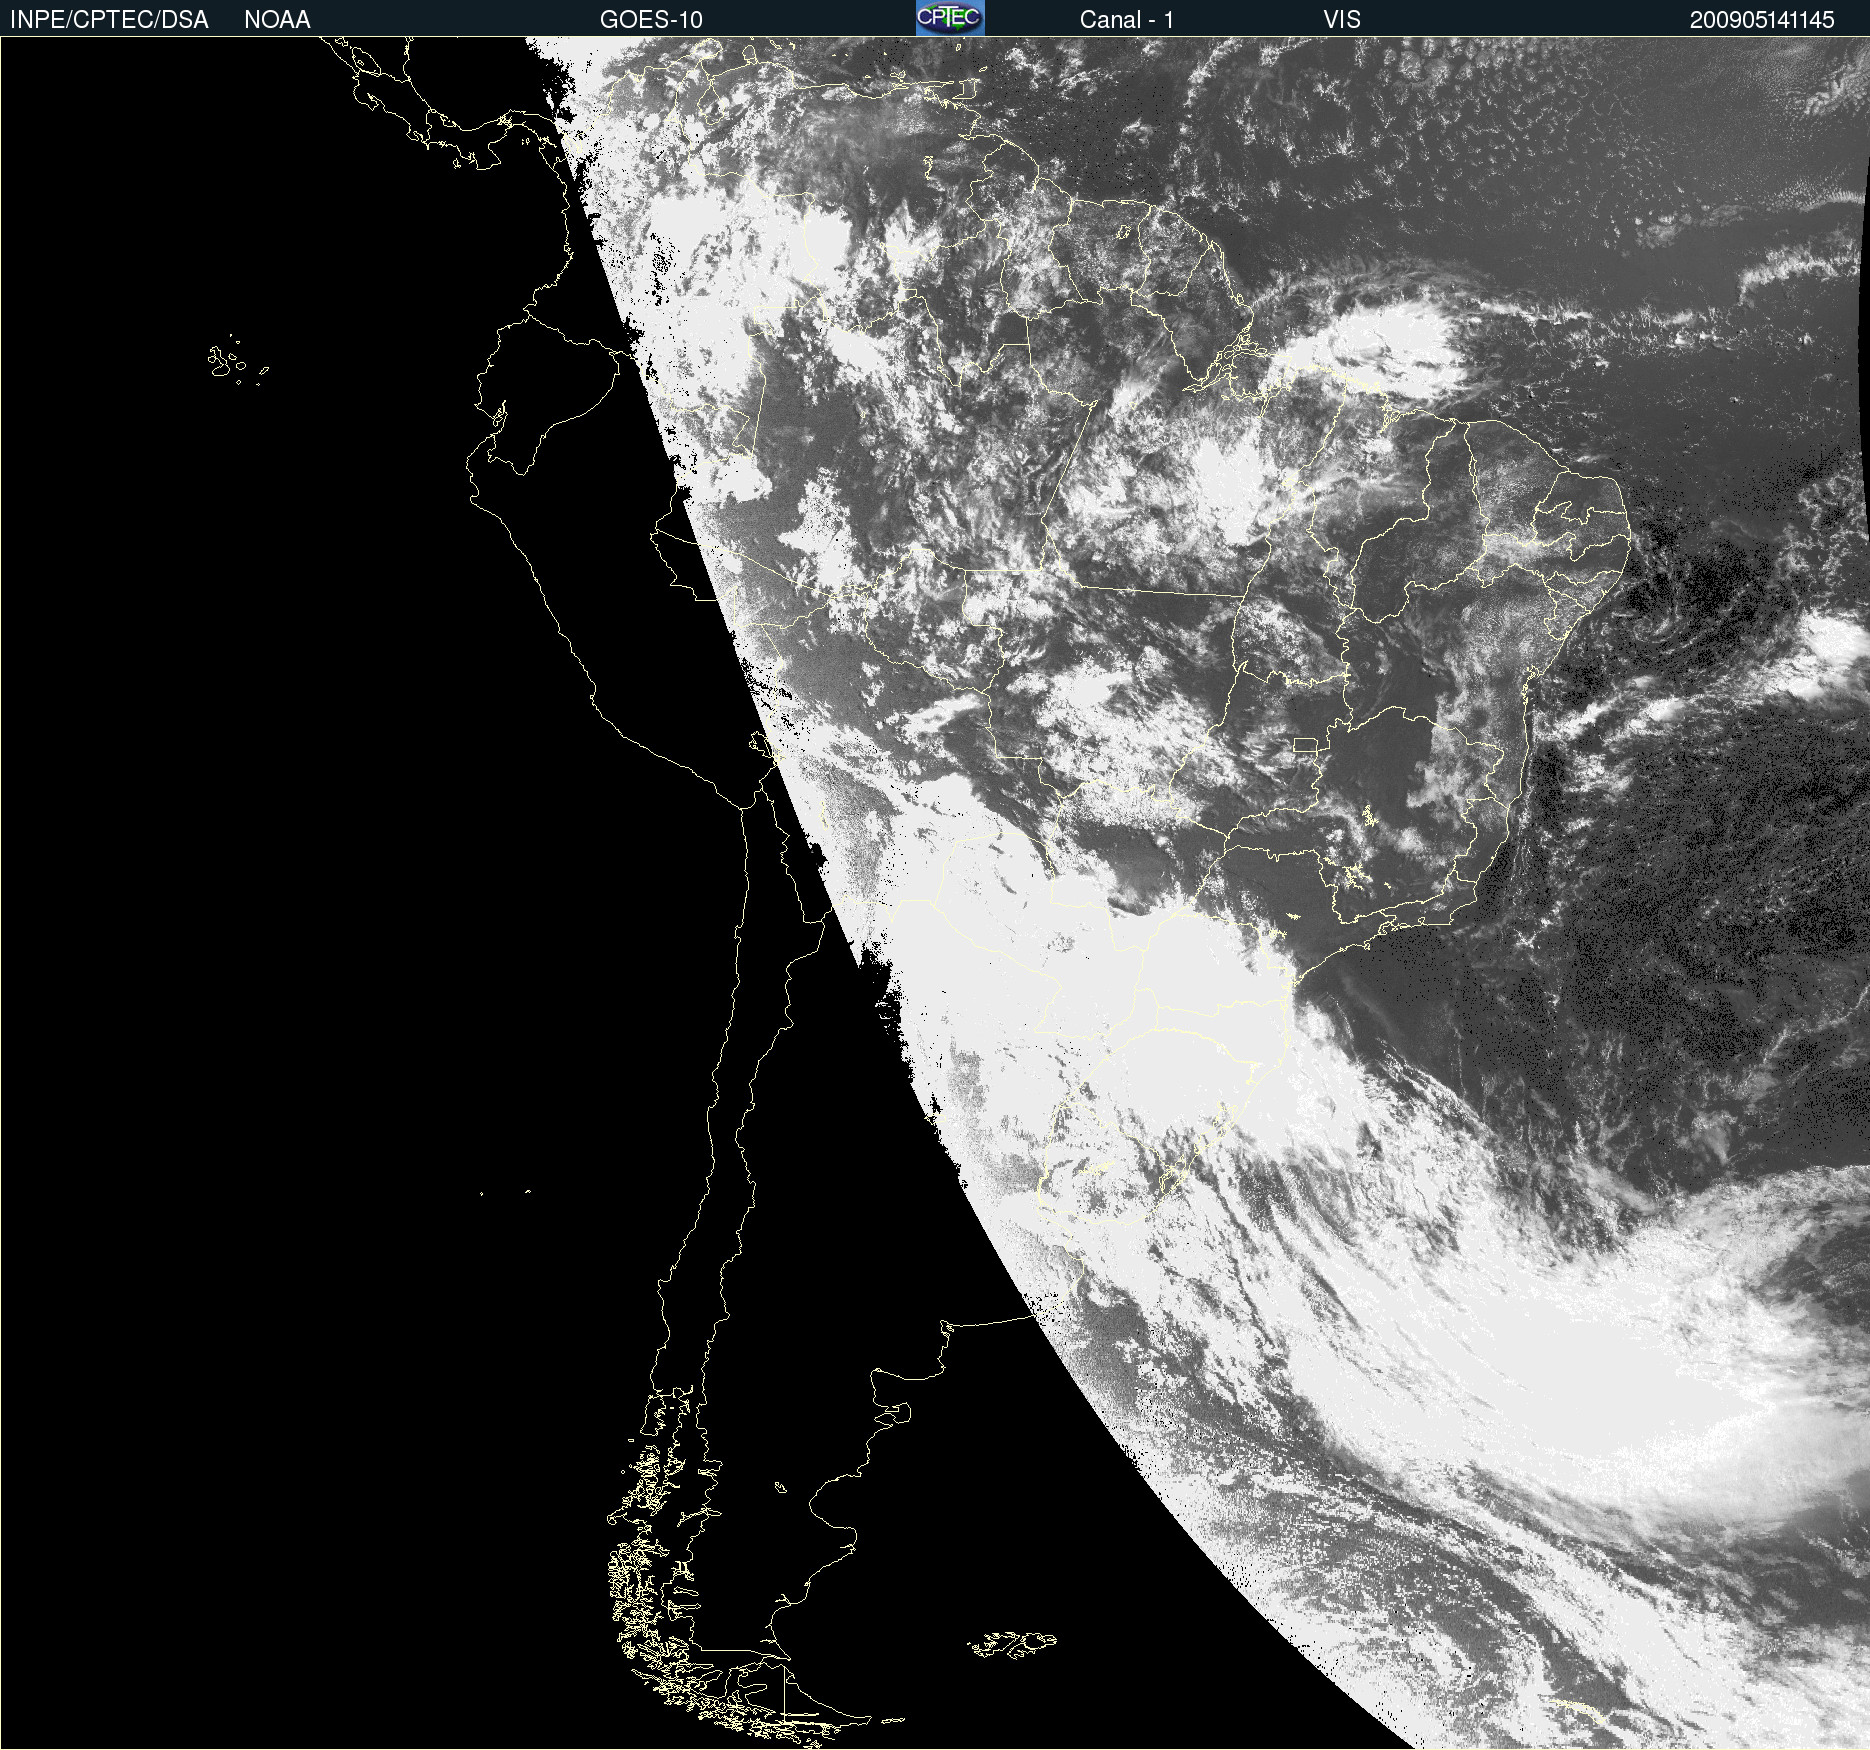Click the CPTEC logo in the header
Image resolution: width=1870 pixels, height=1750 pixels.
[x=950, y=18]
